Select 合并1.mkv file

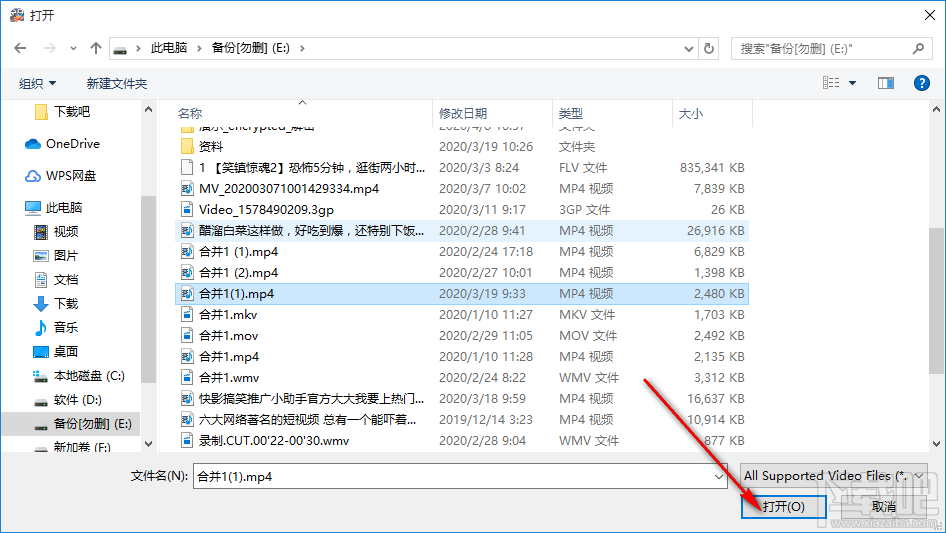coord(462,314)
